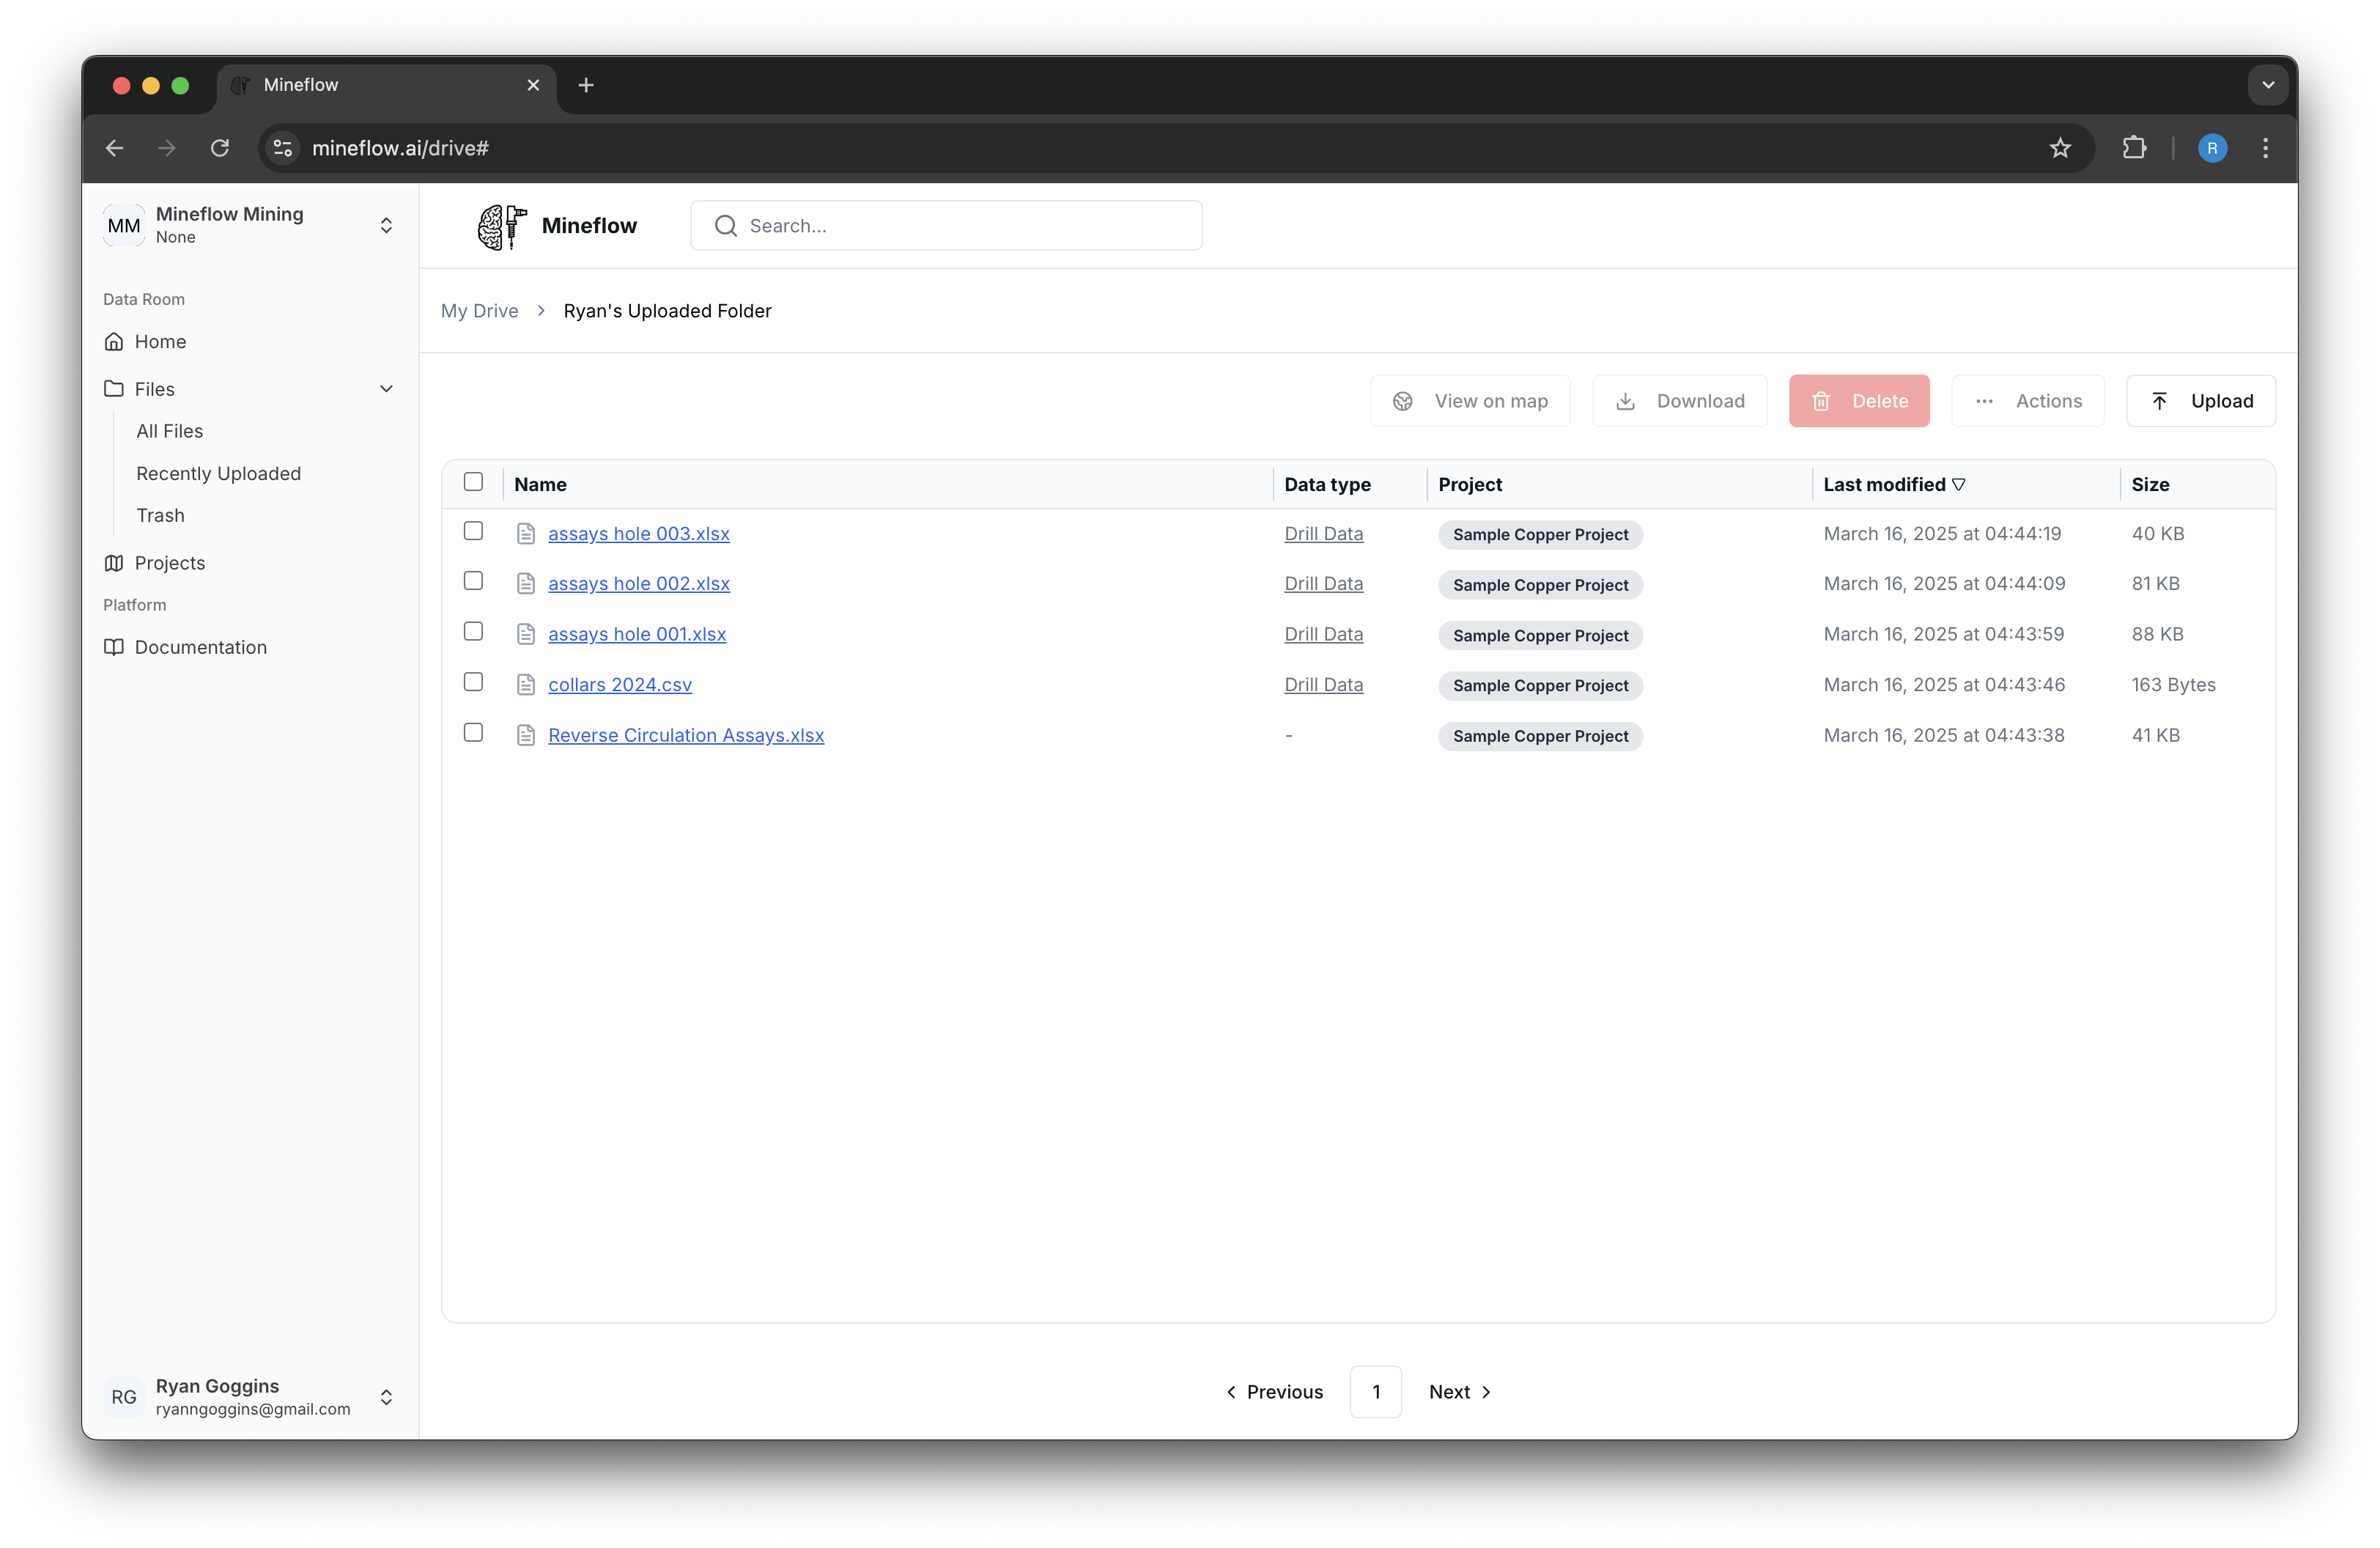Image resolution: width=2380 pixels, height=1548 pixels.
Task: Sort by Last modified column
Action: click(1894, 485)
